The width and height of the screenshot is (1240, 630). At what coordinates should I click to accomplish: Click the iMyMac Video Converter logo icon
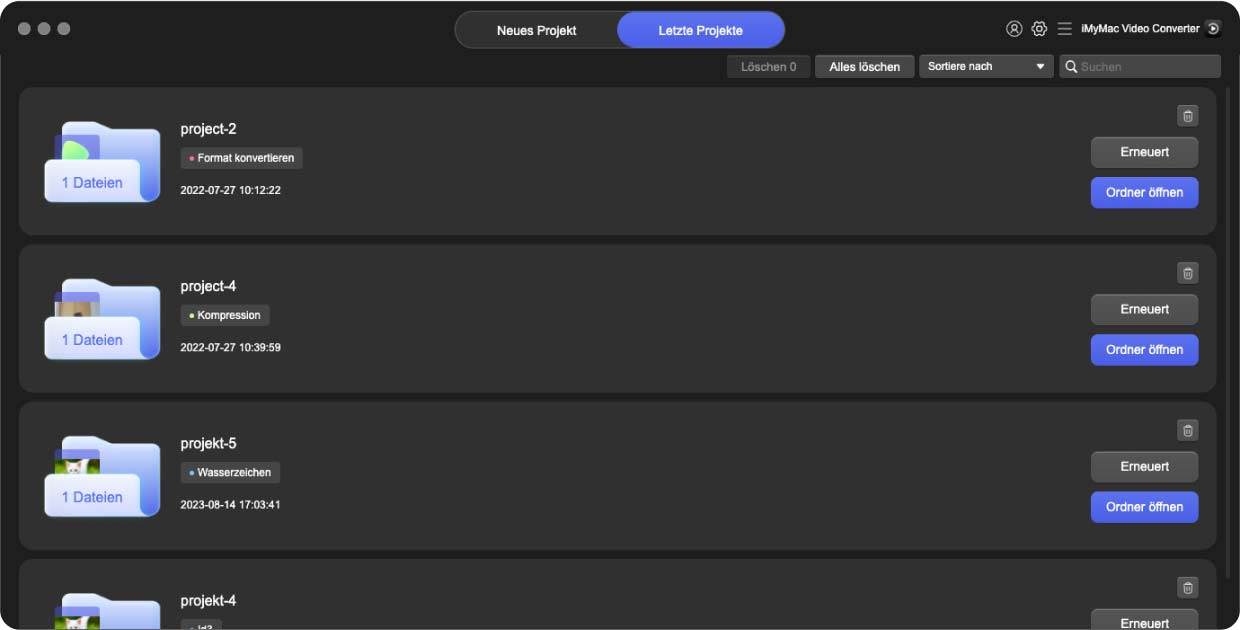coord(1213,29)
